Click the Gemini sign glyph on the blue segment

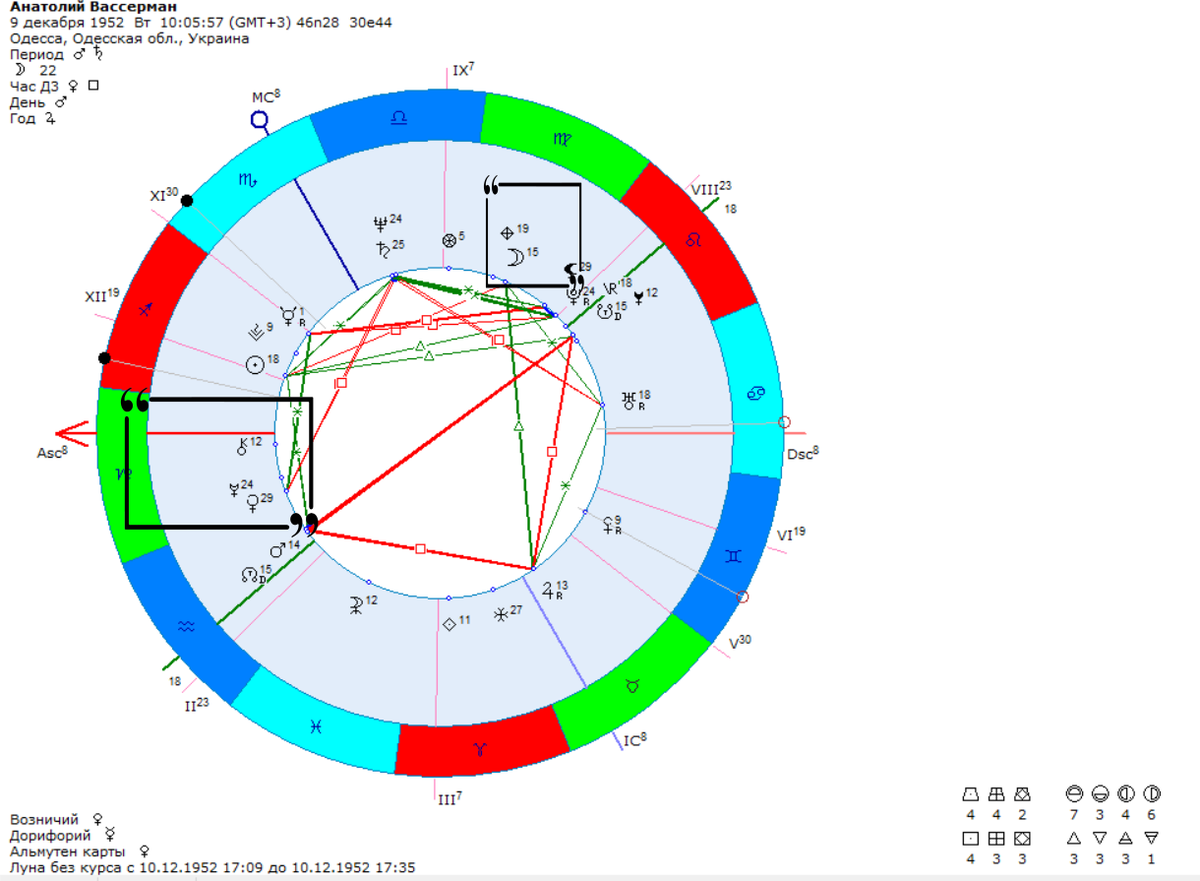tap(733, 555)
